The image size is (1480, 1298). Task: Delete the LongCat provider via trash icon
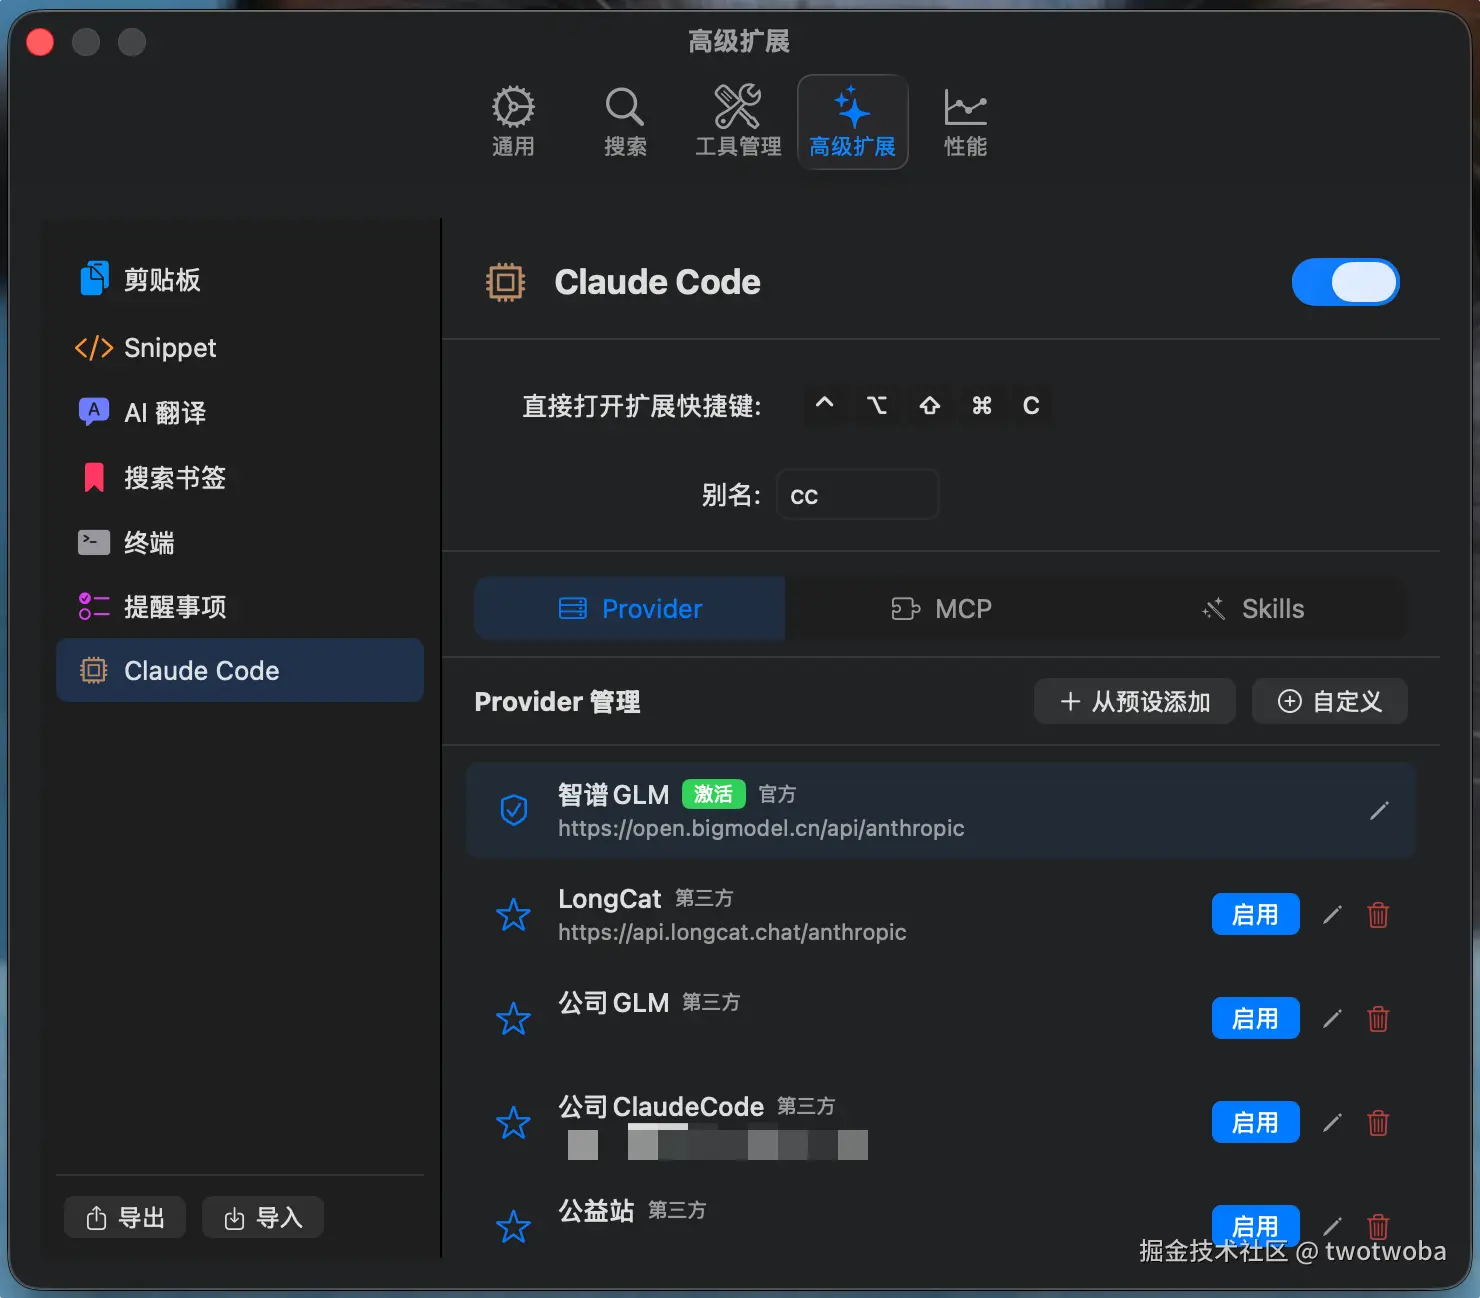click(x=1378, y=915)
